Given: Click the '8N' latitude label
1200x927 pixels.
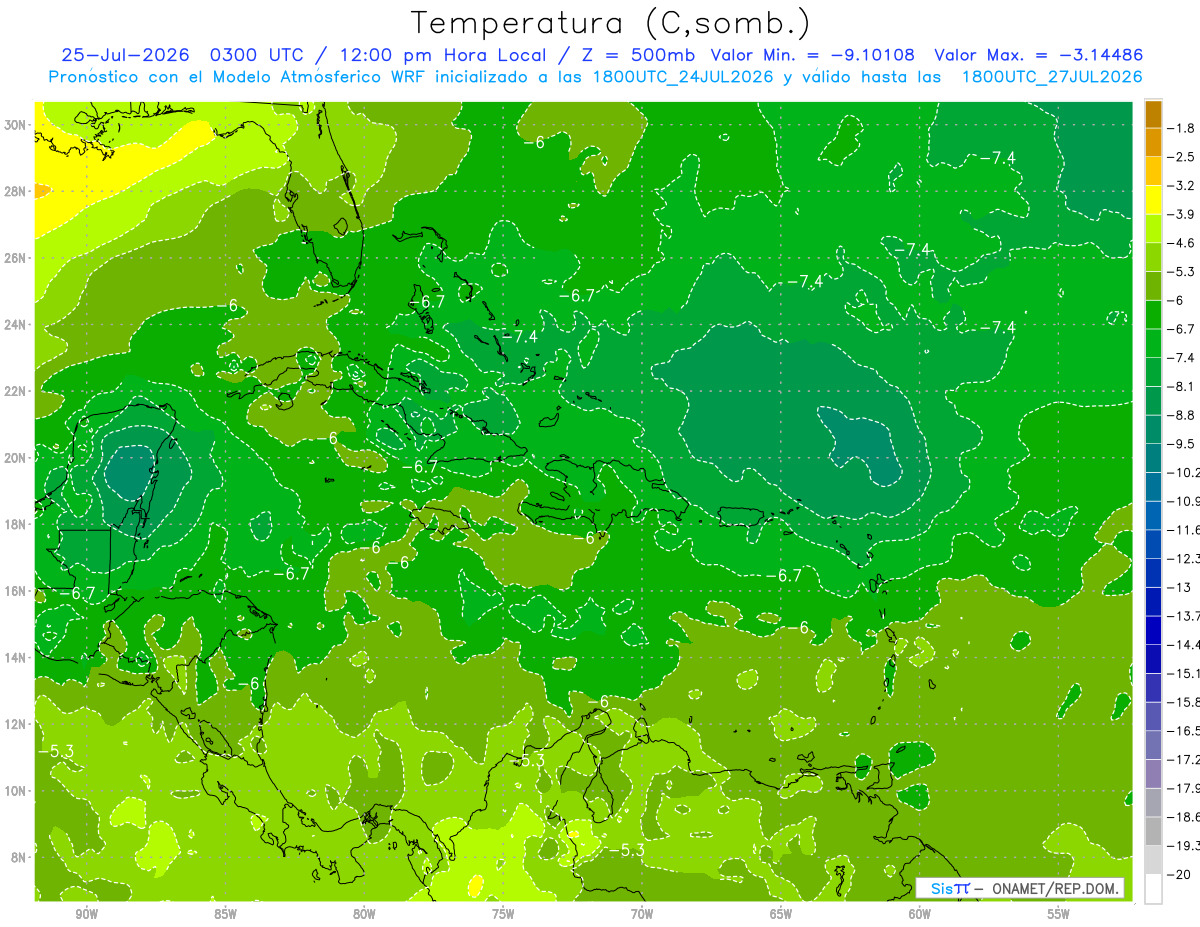Looking at the screenshot, I should click(x=20, y=857).
